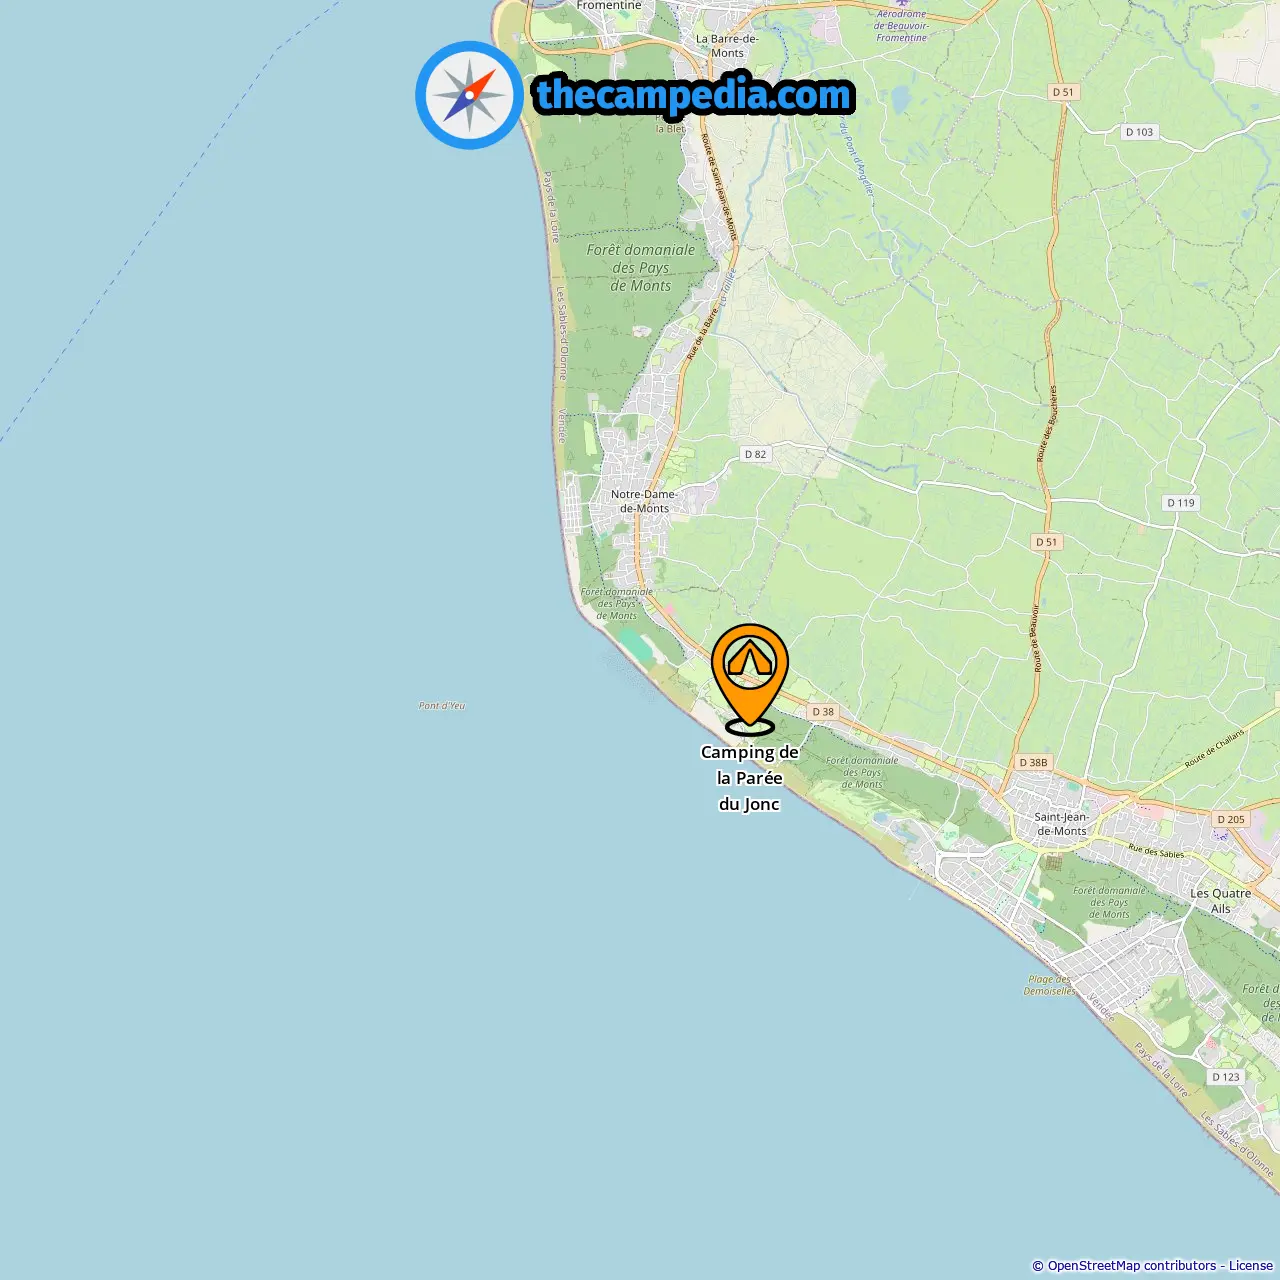Click the compass logo icon
The image size is (1280, 1280).
click(x=469, y=95)
